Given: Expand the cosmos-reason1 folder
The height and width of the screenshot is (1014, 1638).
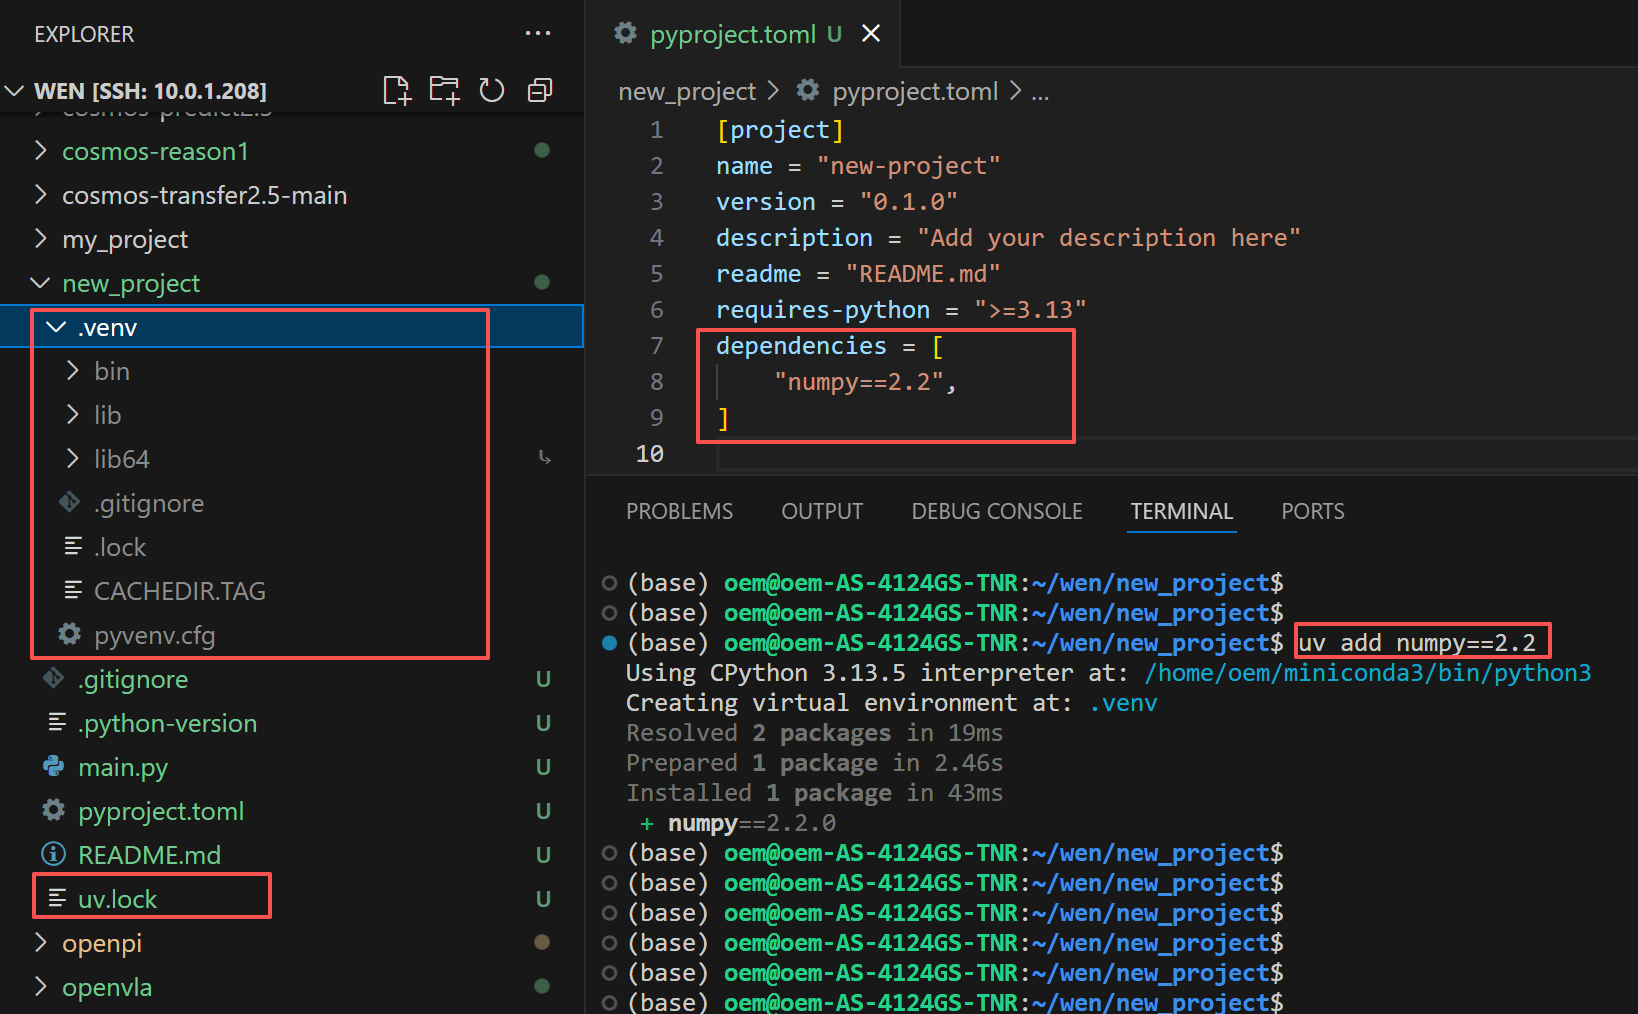Looking at the screenshot, I should 41,150.
